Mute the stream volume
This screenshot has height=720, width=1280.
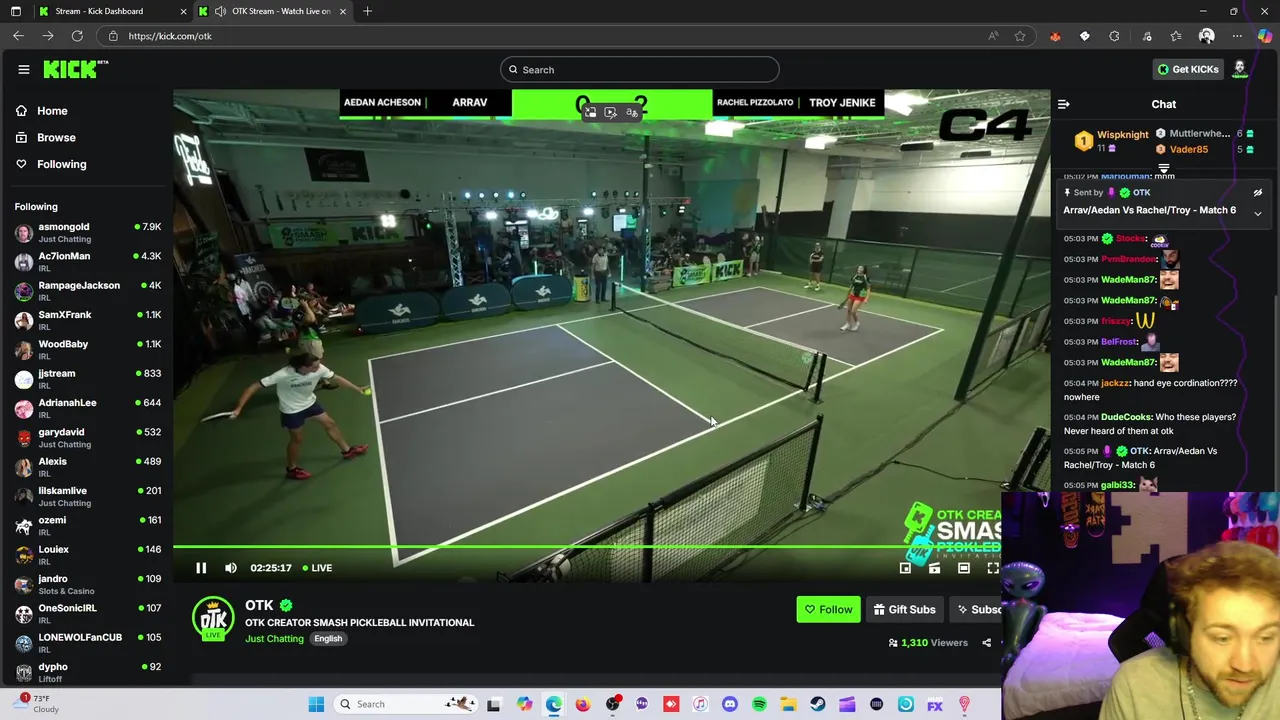coord(231,568)
